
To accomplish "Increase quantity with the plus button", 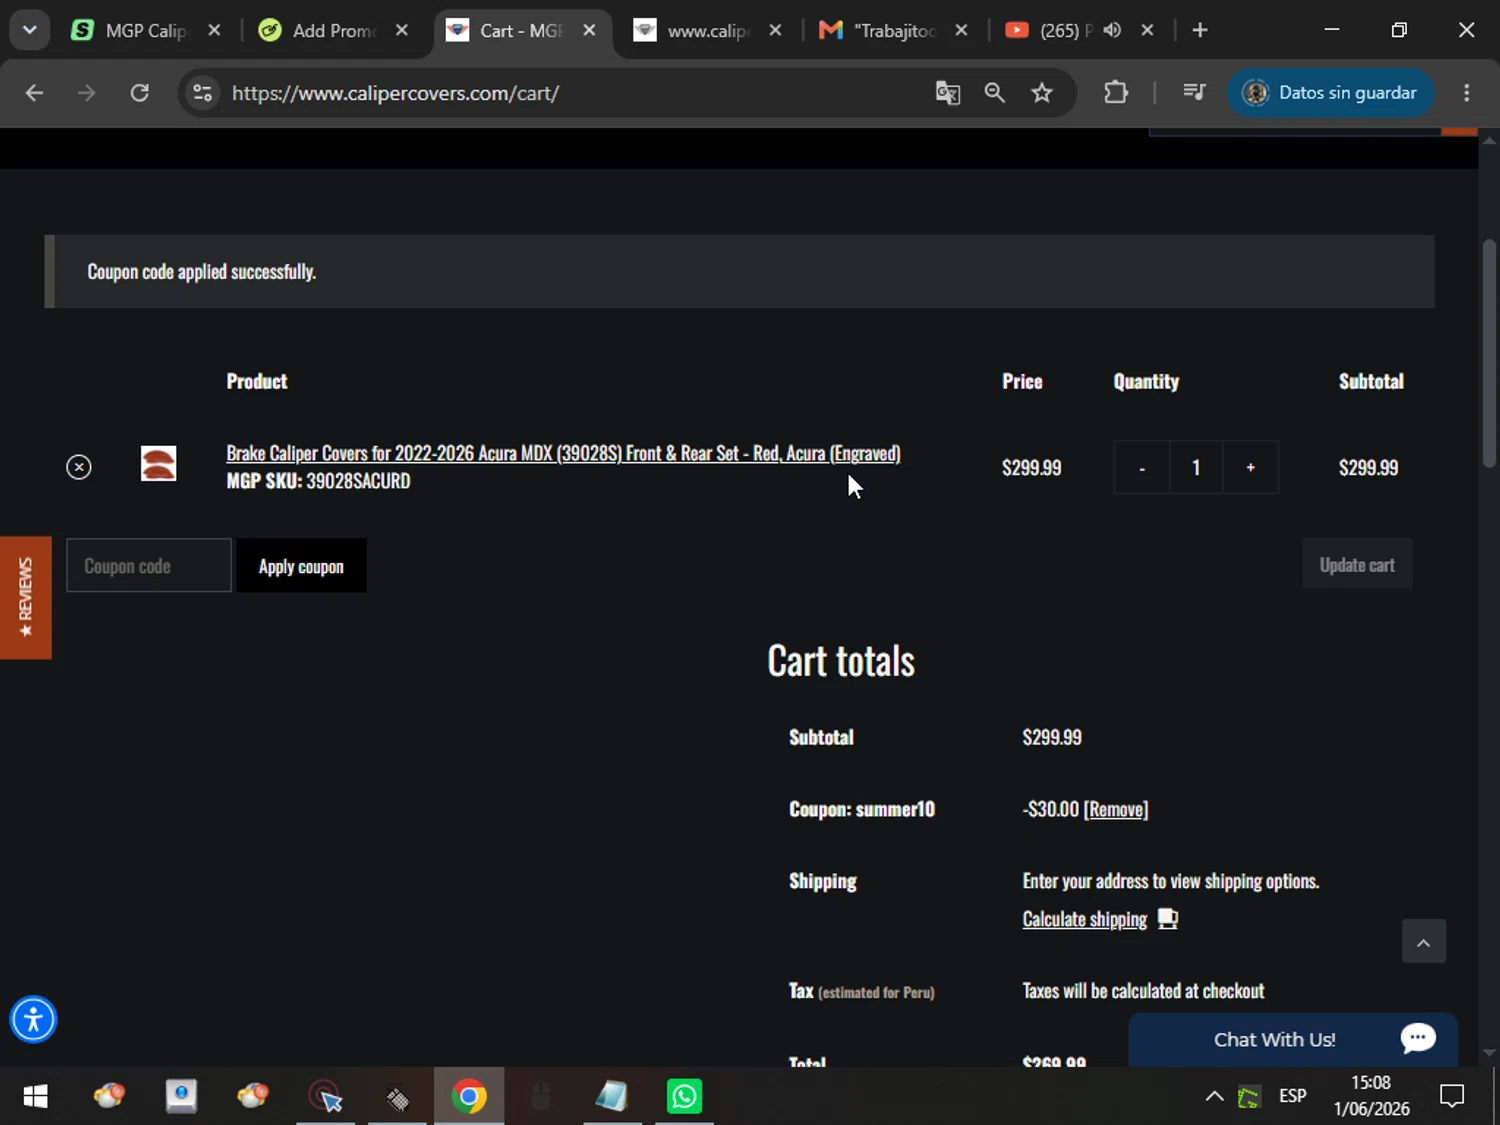I will coord(1250,467).
